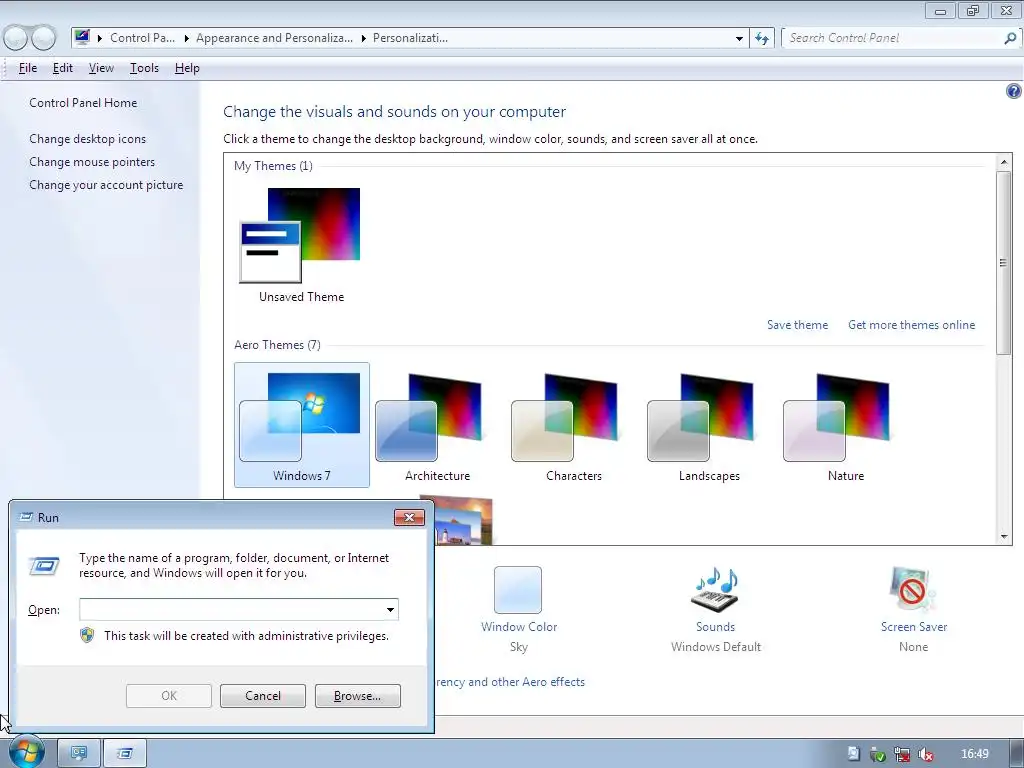1024x768 pixels.
Task: Open the Screen Saver icon
Action: click(x=912, y=588)
